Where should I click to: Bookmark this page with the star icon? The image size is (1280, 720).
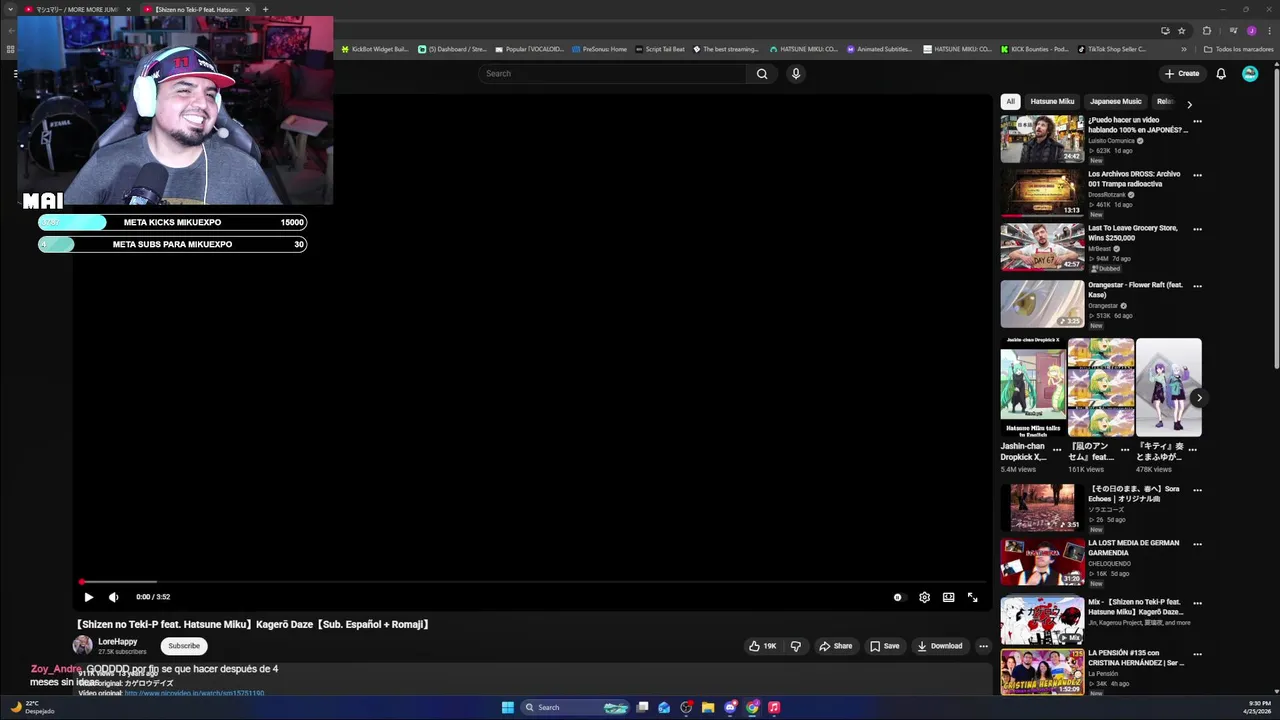(x=1181, y=30)
